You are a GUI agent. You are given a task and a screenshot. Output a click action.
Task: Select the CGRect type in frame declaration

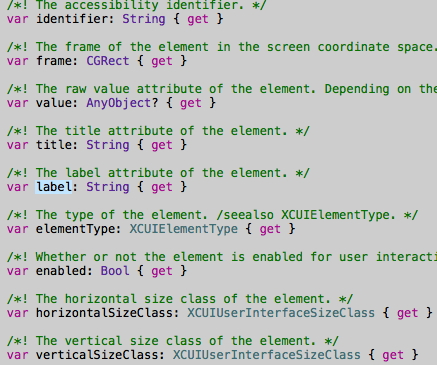pos(108,61)
